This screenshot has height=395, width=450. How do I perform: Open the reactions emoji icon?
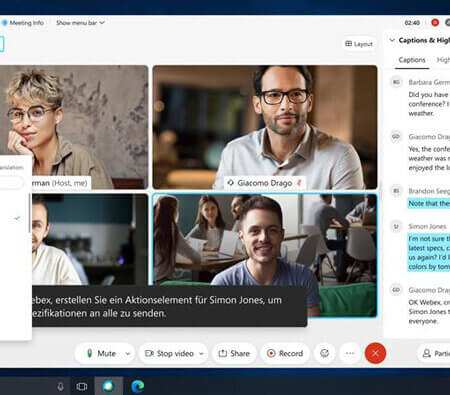(x=324, y=353)
